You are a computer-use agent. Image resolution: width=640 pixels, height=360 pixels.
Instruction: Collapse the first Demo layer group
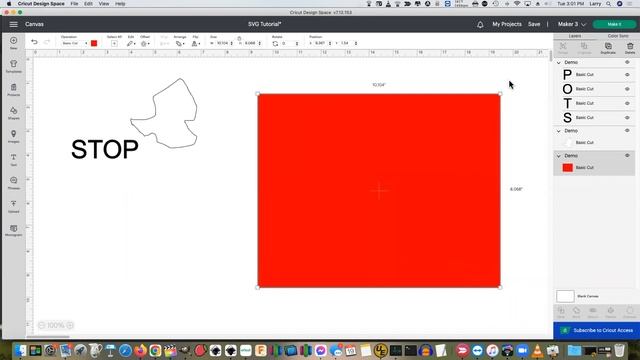point(559,62)
